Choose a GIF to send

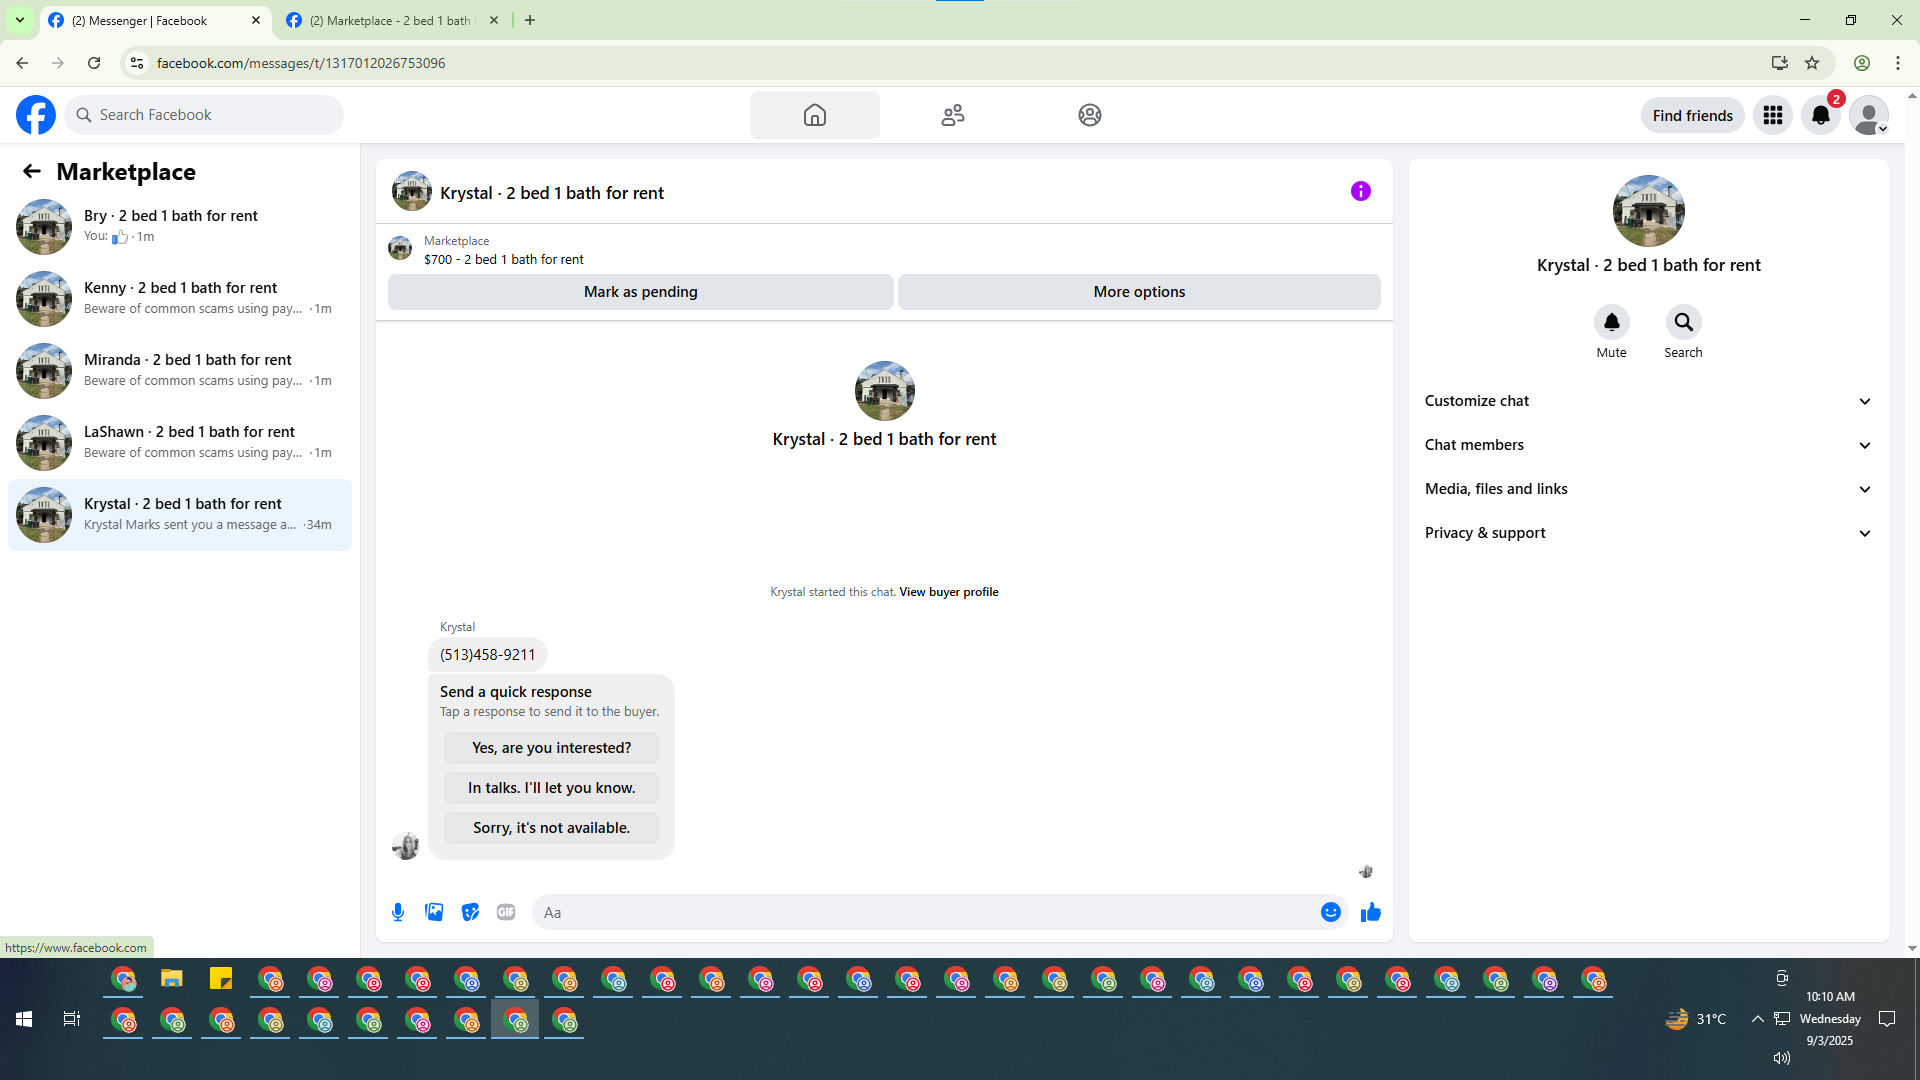506,912
